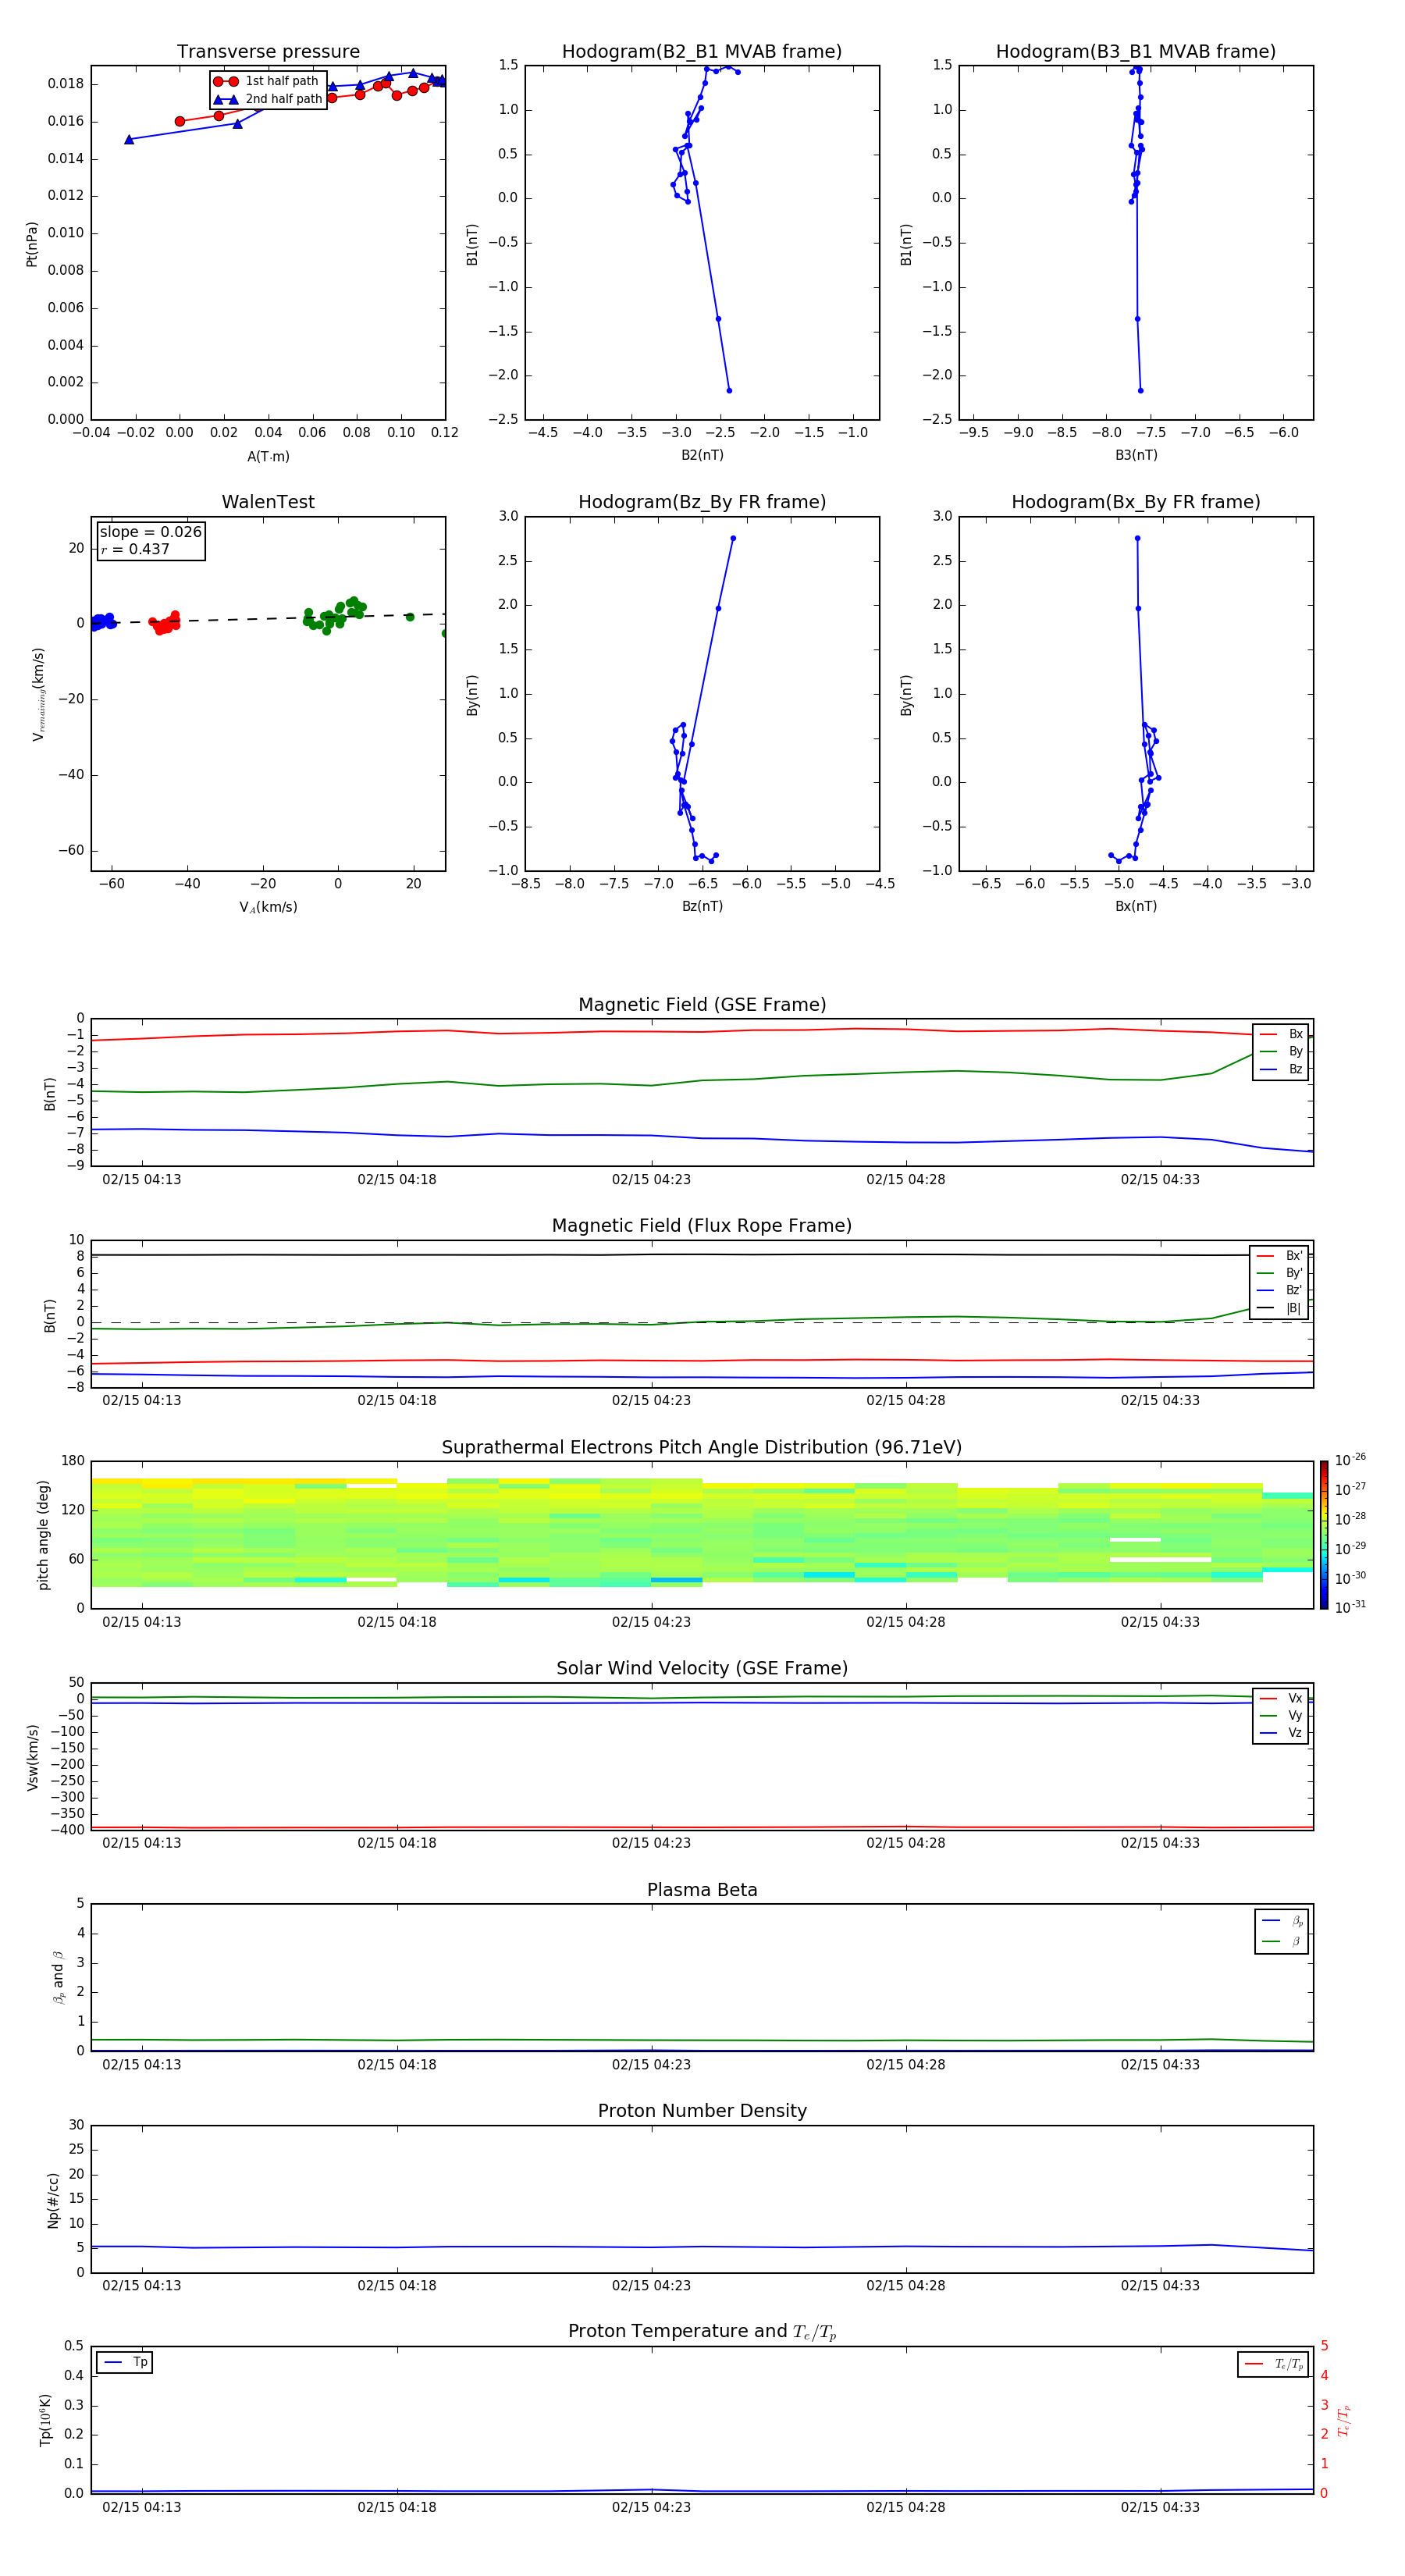Click the "Hodogram(Bz_By FR frame)" title

coord(702,502)
